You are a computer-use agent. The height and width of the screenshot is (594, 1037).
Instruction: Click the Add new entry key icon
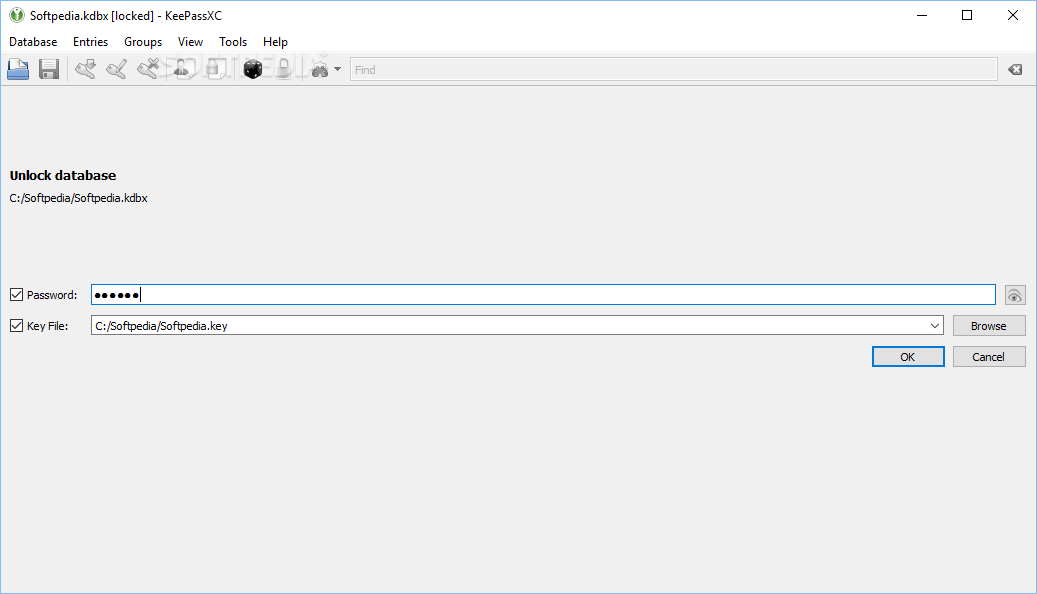coord(85,69)
